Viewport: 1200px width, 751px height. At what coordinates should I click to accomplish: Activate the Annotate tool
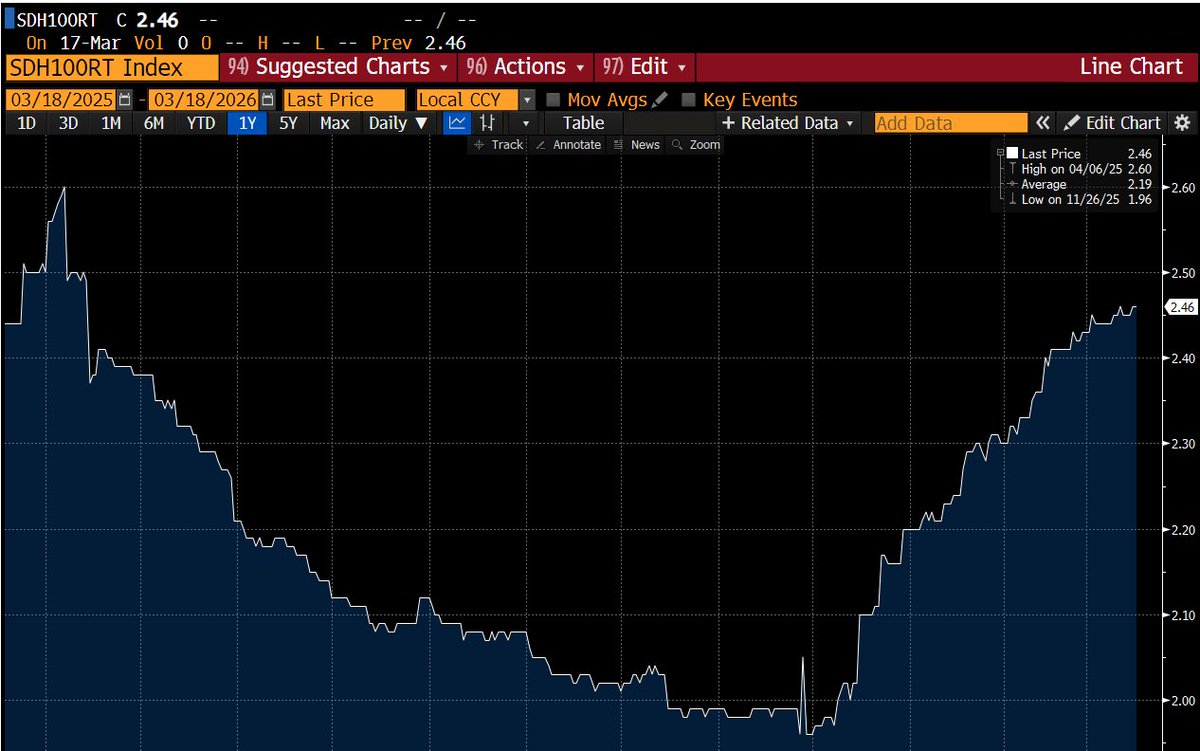click(568, 145)
